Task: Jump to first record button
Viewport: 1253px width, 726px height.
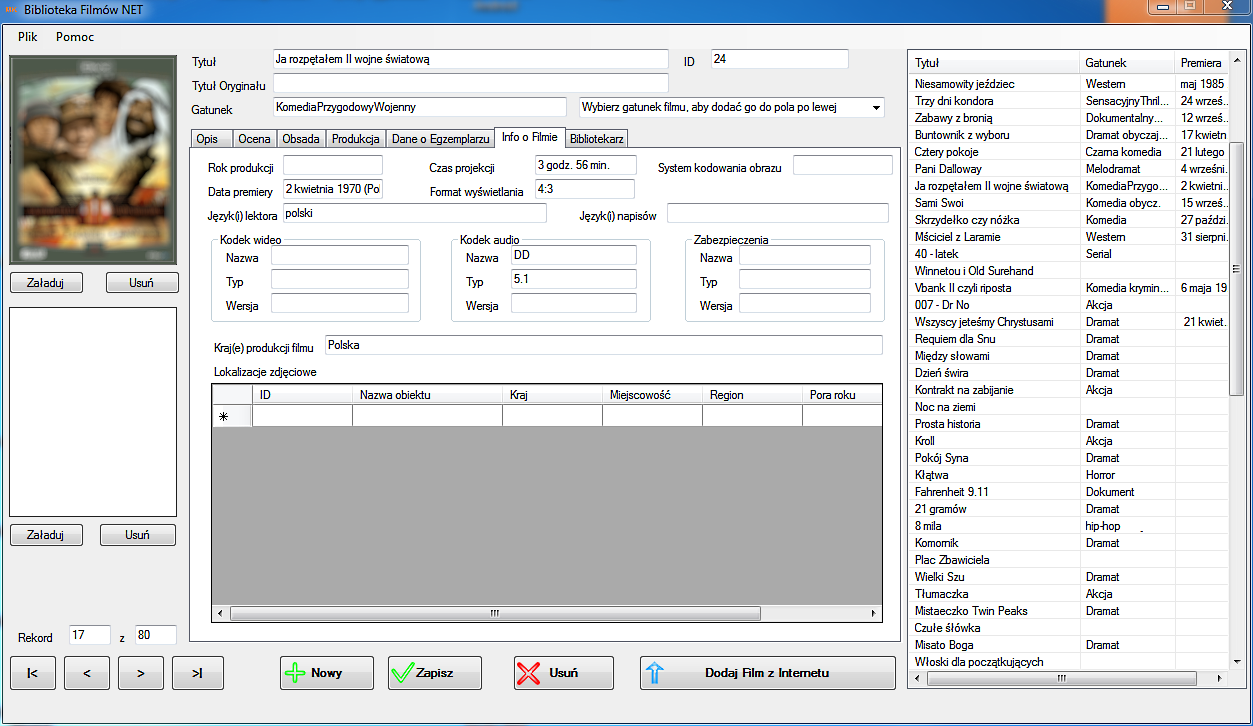Action: (33, 673)
